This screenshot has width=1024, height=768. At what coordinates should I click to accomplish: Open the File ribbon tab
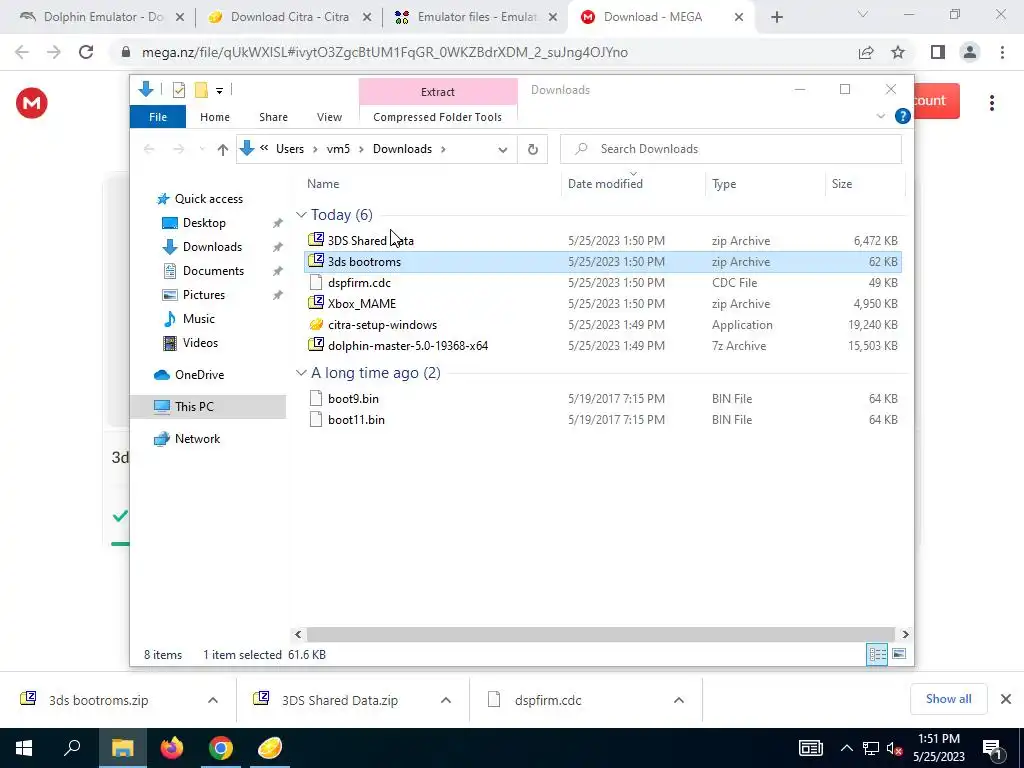[x=158, y=117]
